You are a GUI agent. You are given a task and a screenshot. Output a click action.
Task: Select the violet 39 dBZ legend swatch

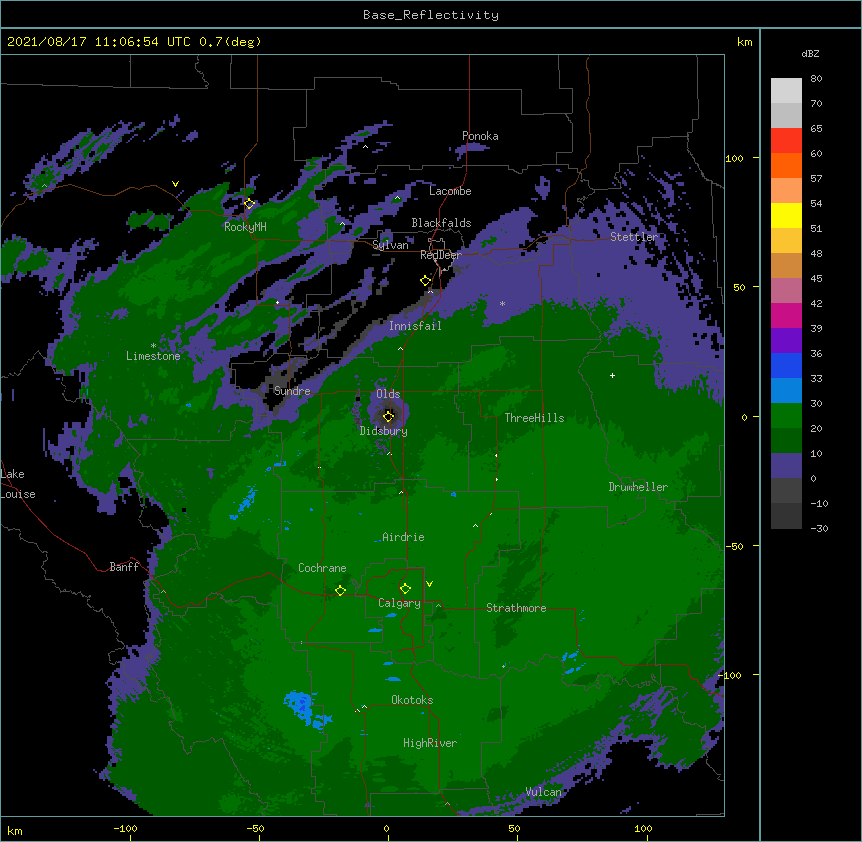pyautogui.click(x=786, y=341)
